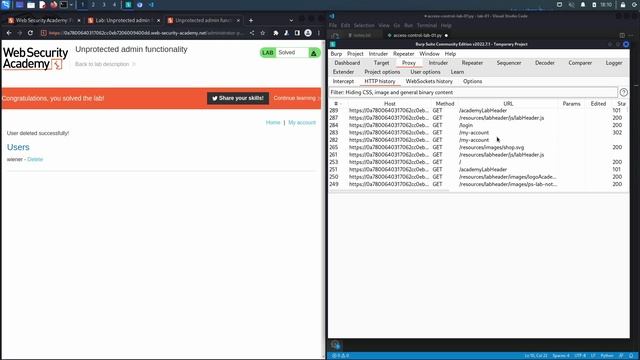Open the Kali applications menu icon
Viewport: 640px width, 360px height.
click(x=5, y=4)
